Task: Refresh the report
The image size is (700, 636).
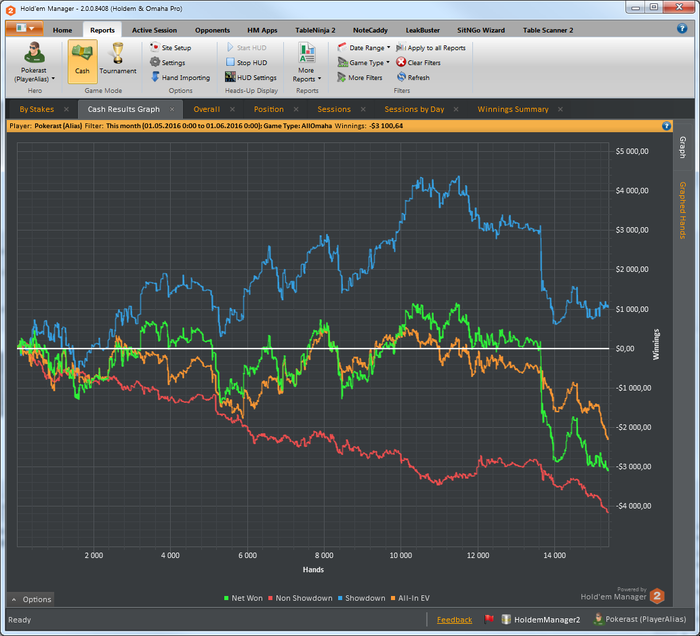Action: [413, 77]
